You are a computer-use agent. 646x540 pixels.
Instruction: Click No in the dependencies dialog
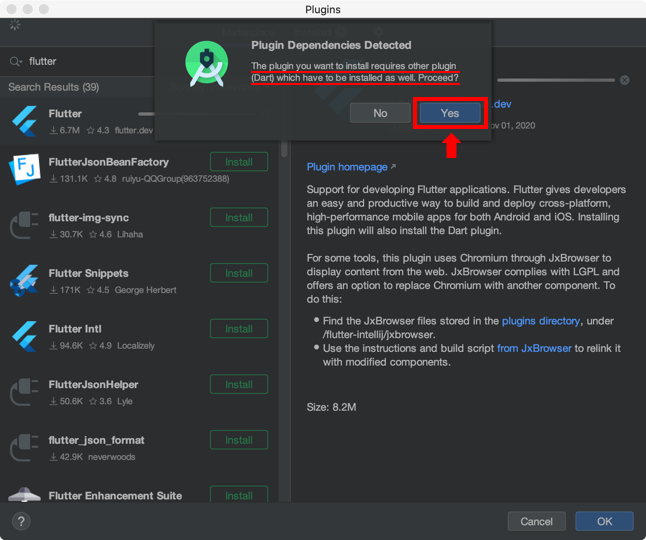tap(380, 113)
